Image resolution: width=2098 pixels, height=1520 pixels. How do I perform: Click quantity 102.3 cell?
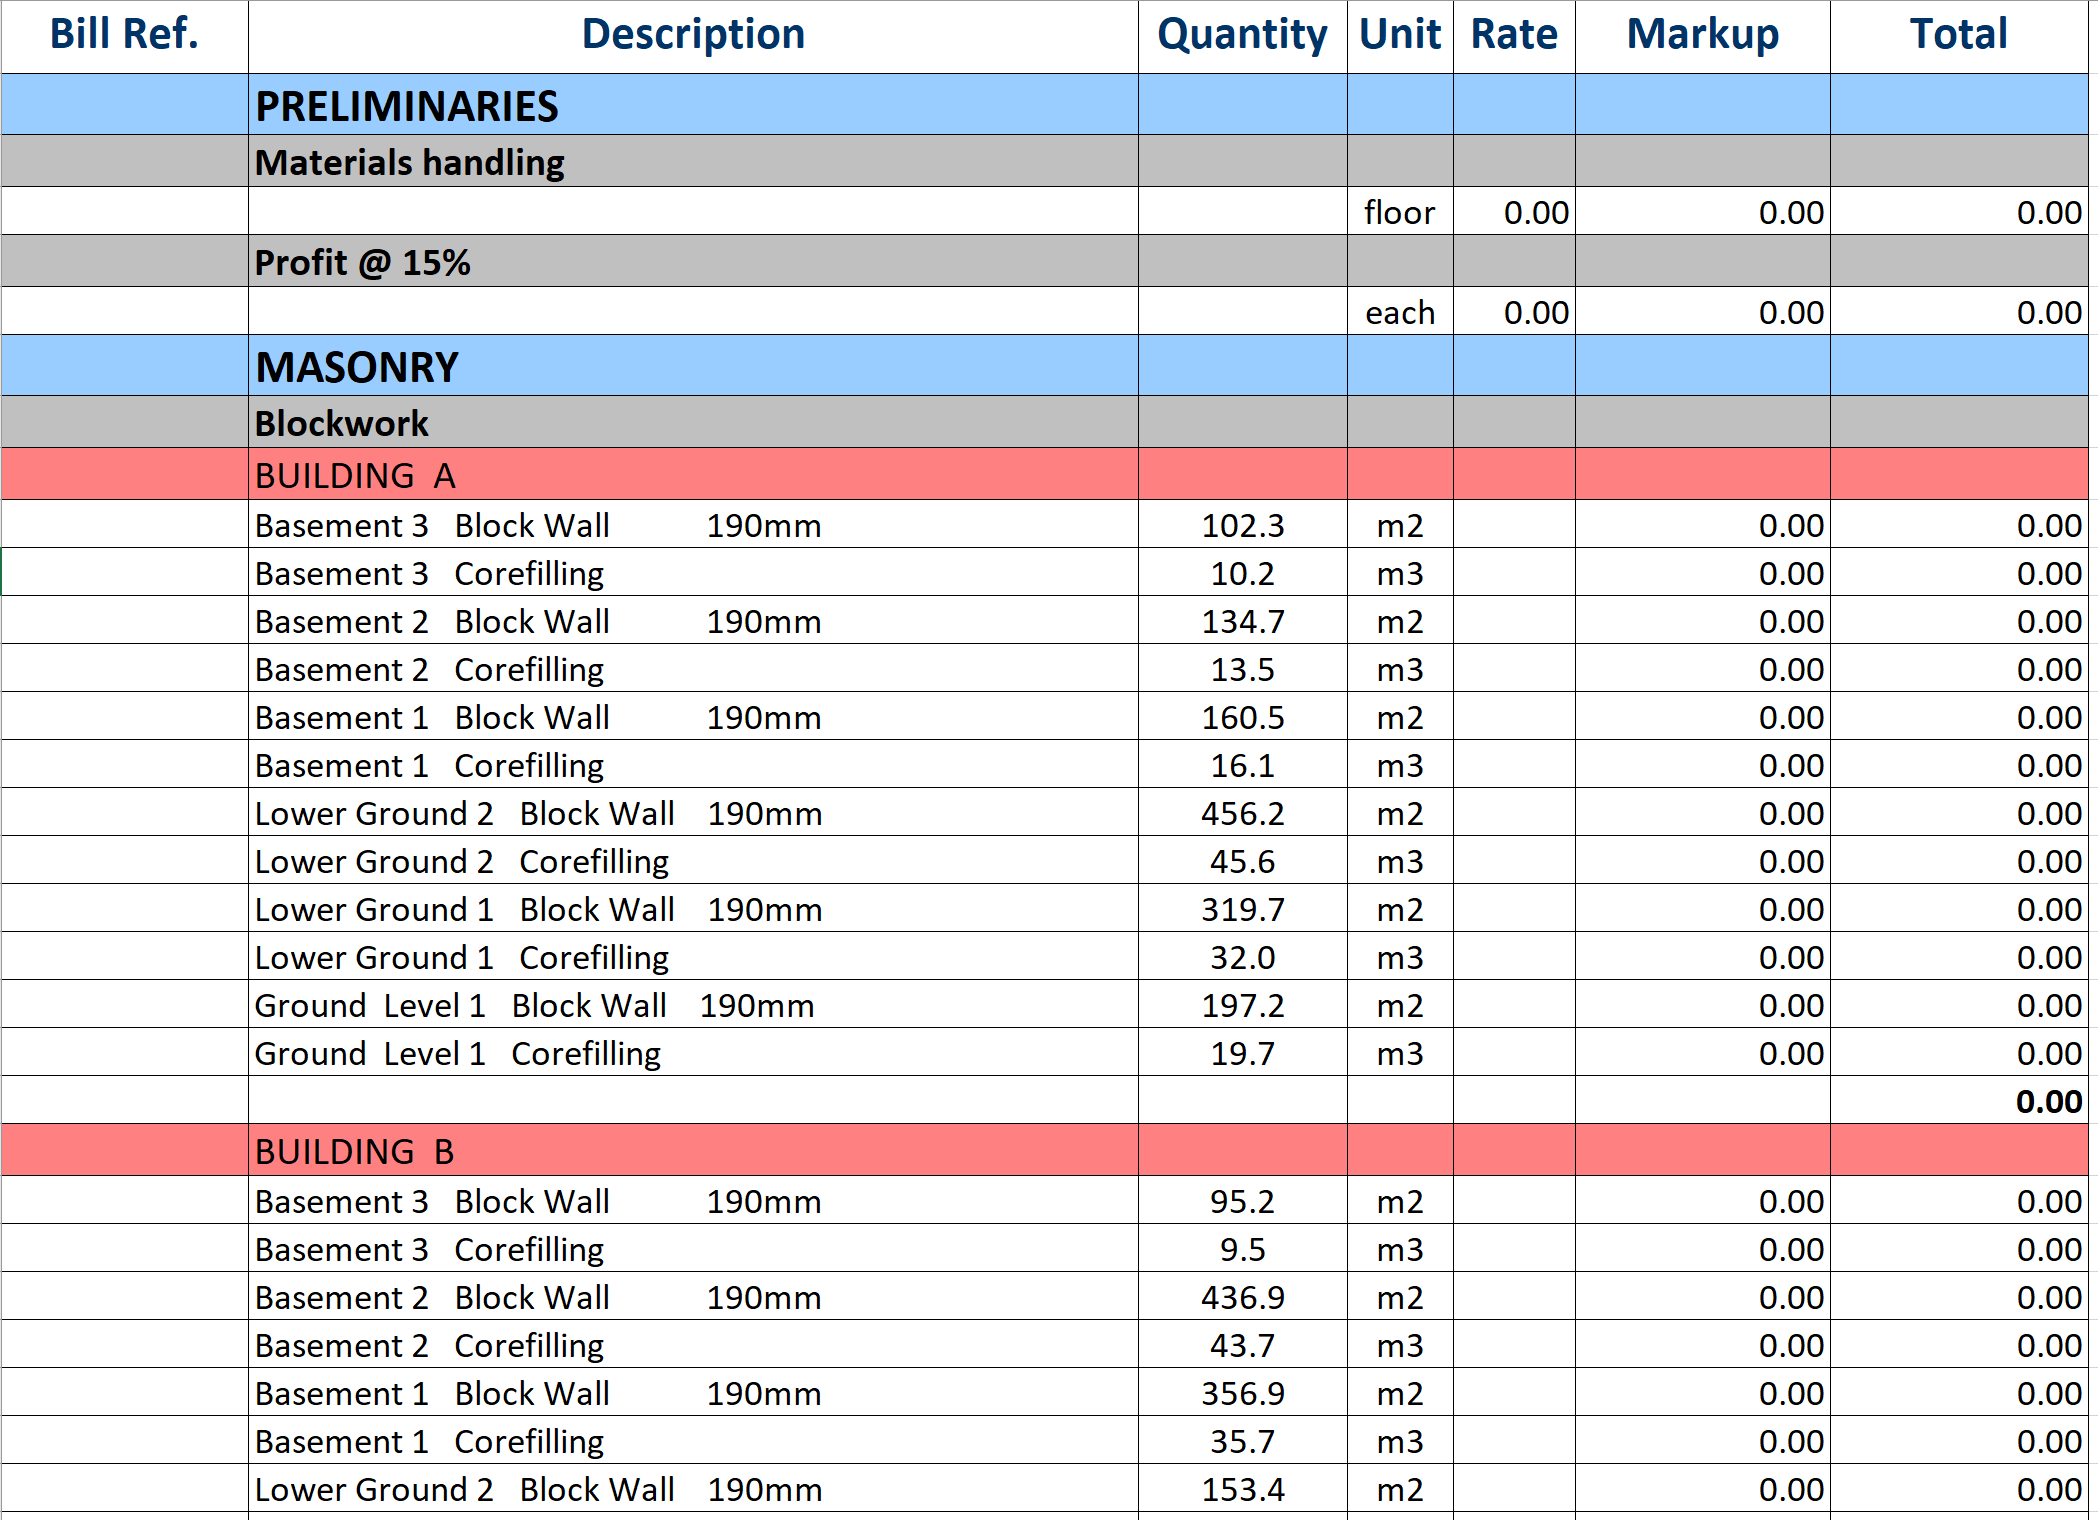[x=1241, y=525]
